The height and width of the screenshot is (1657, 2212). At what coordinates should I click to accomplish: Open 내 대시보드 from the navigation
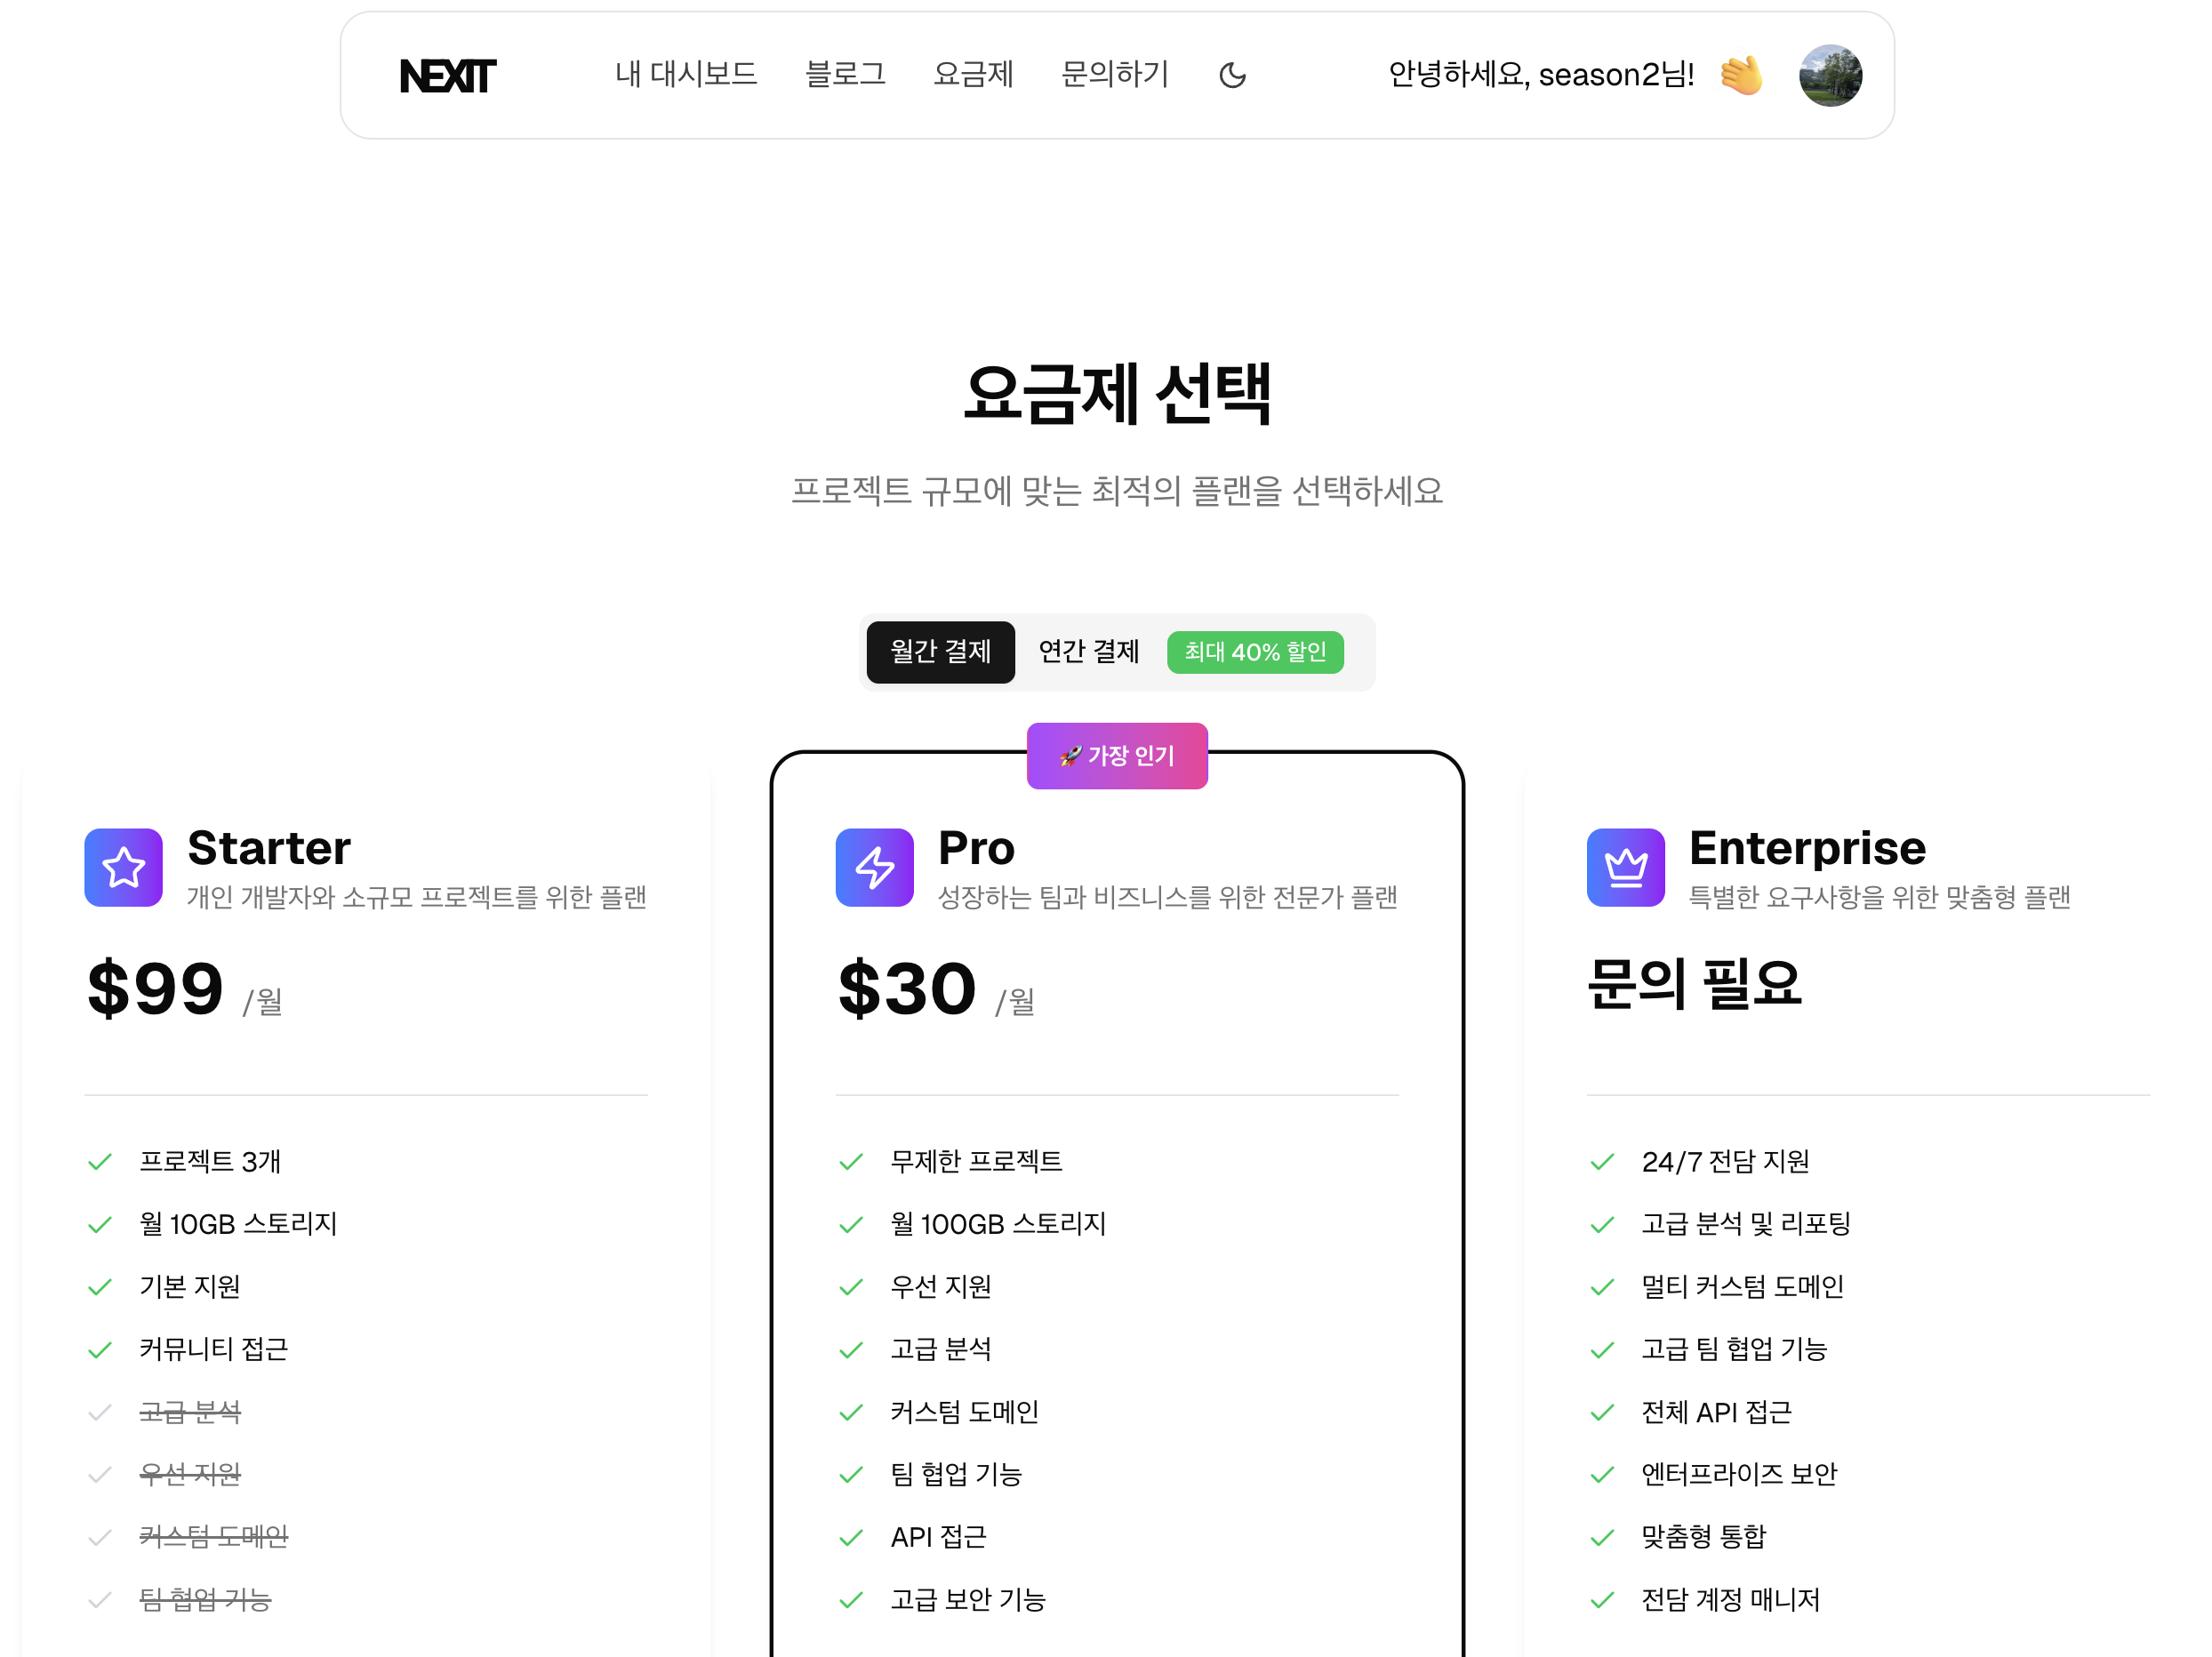click(x=686, y=75)
